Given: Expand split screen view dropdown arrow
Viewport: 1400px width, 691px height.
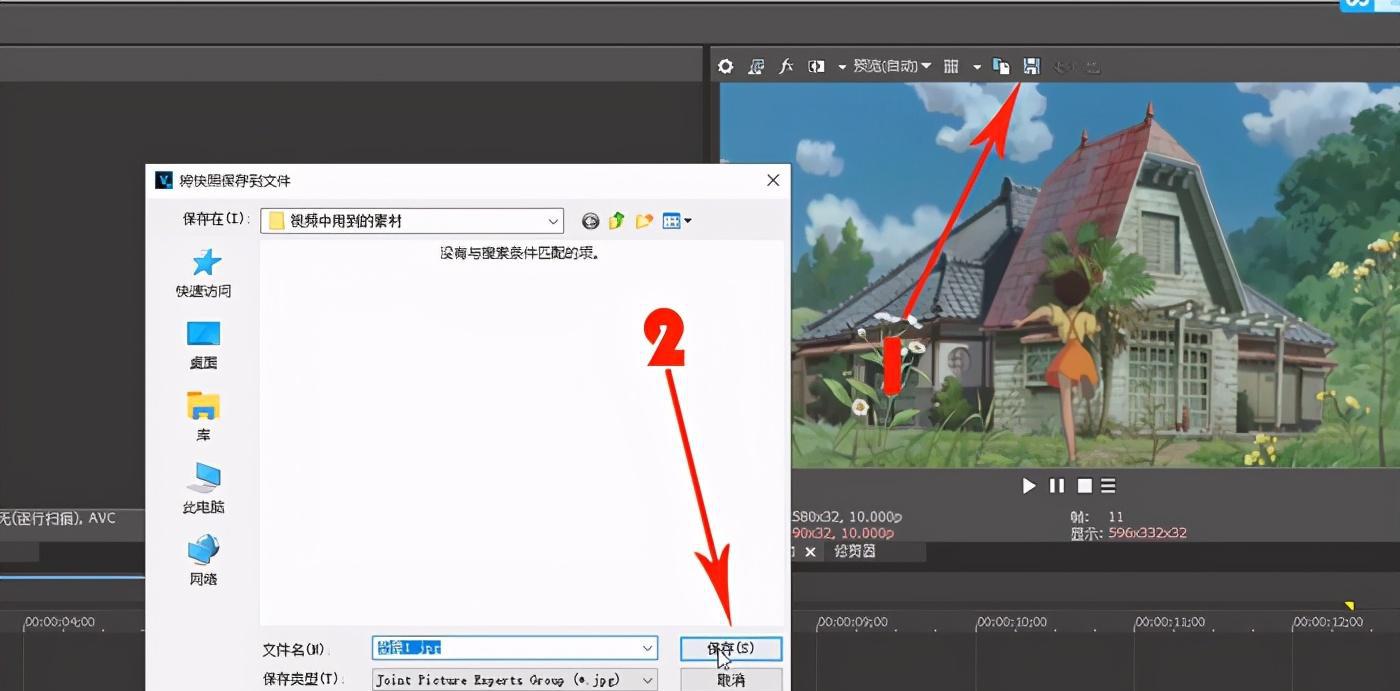Looking at the screenshot, I should pyautogui.click(x=842, y=67).
